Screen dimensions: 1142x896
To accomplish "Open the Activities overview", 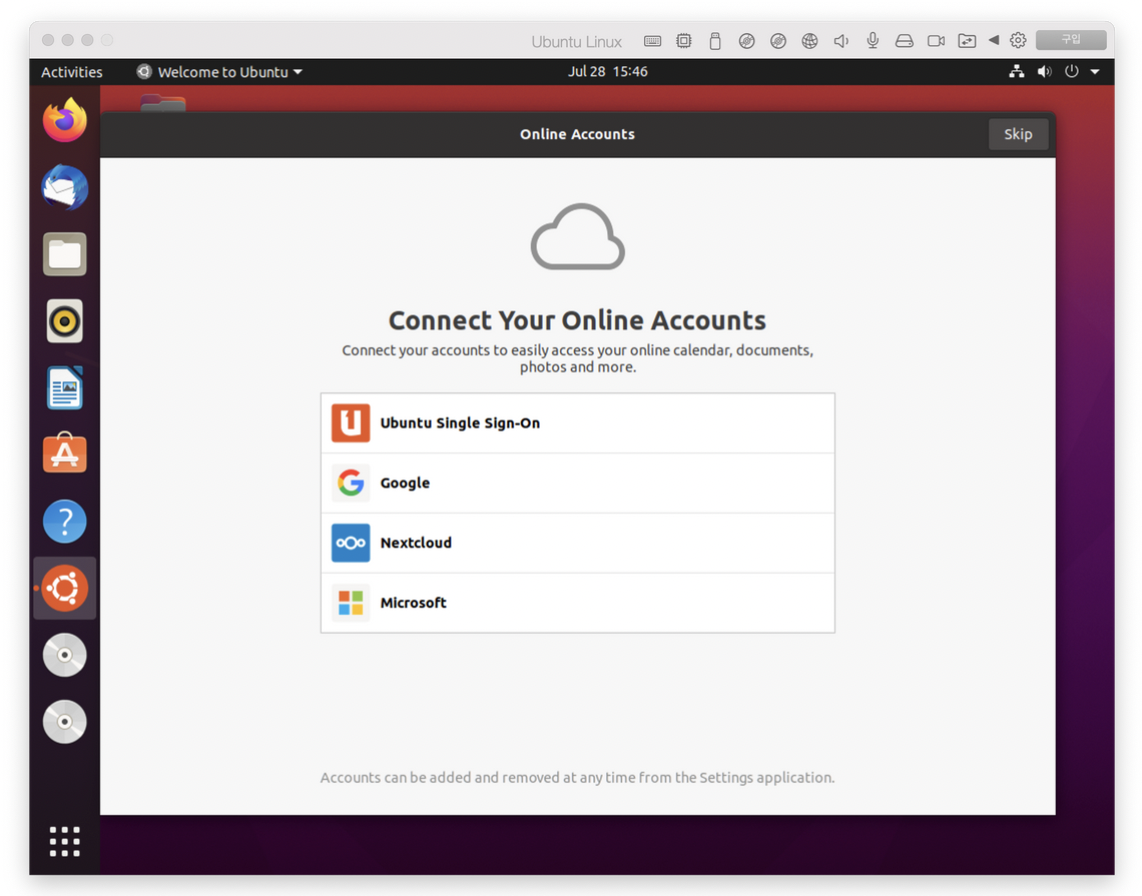I will point(71,71).
